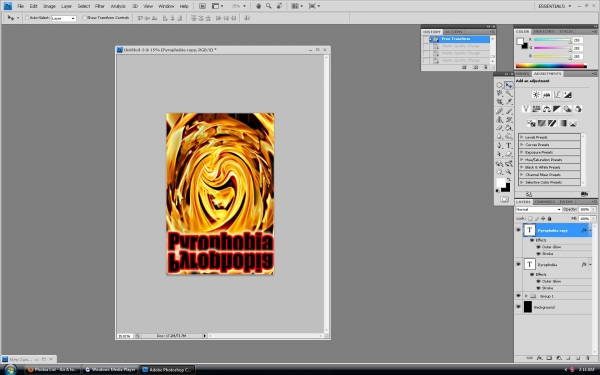Screen dimensions: 600x375
Task: Hide the Pyrophobia text layer
Action: click(518, 264)
